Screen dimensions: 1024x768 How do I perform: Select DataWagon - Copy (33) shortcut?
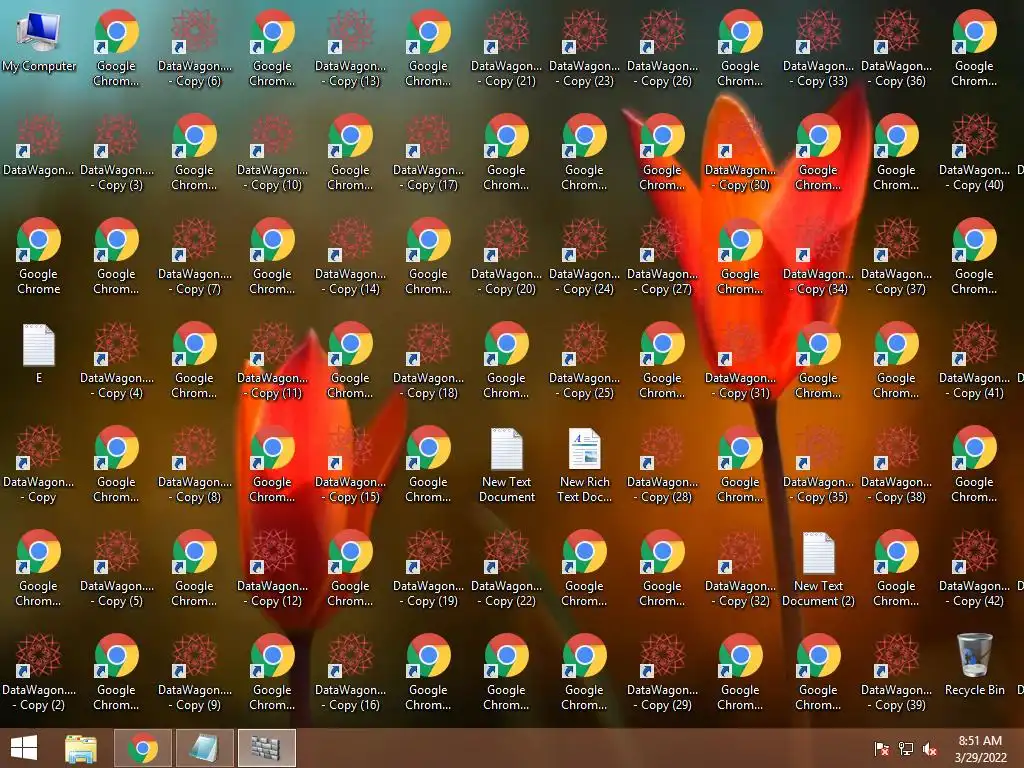click(818, 49)
